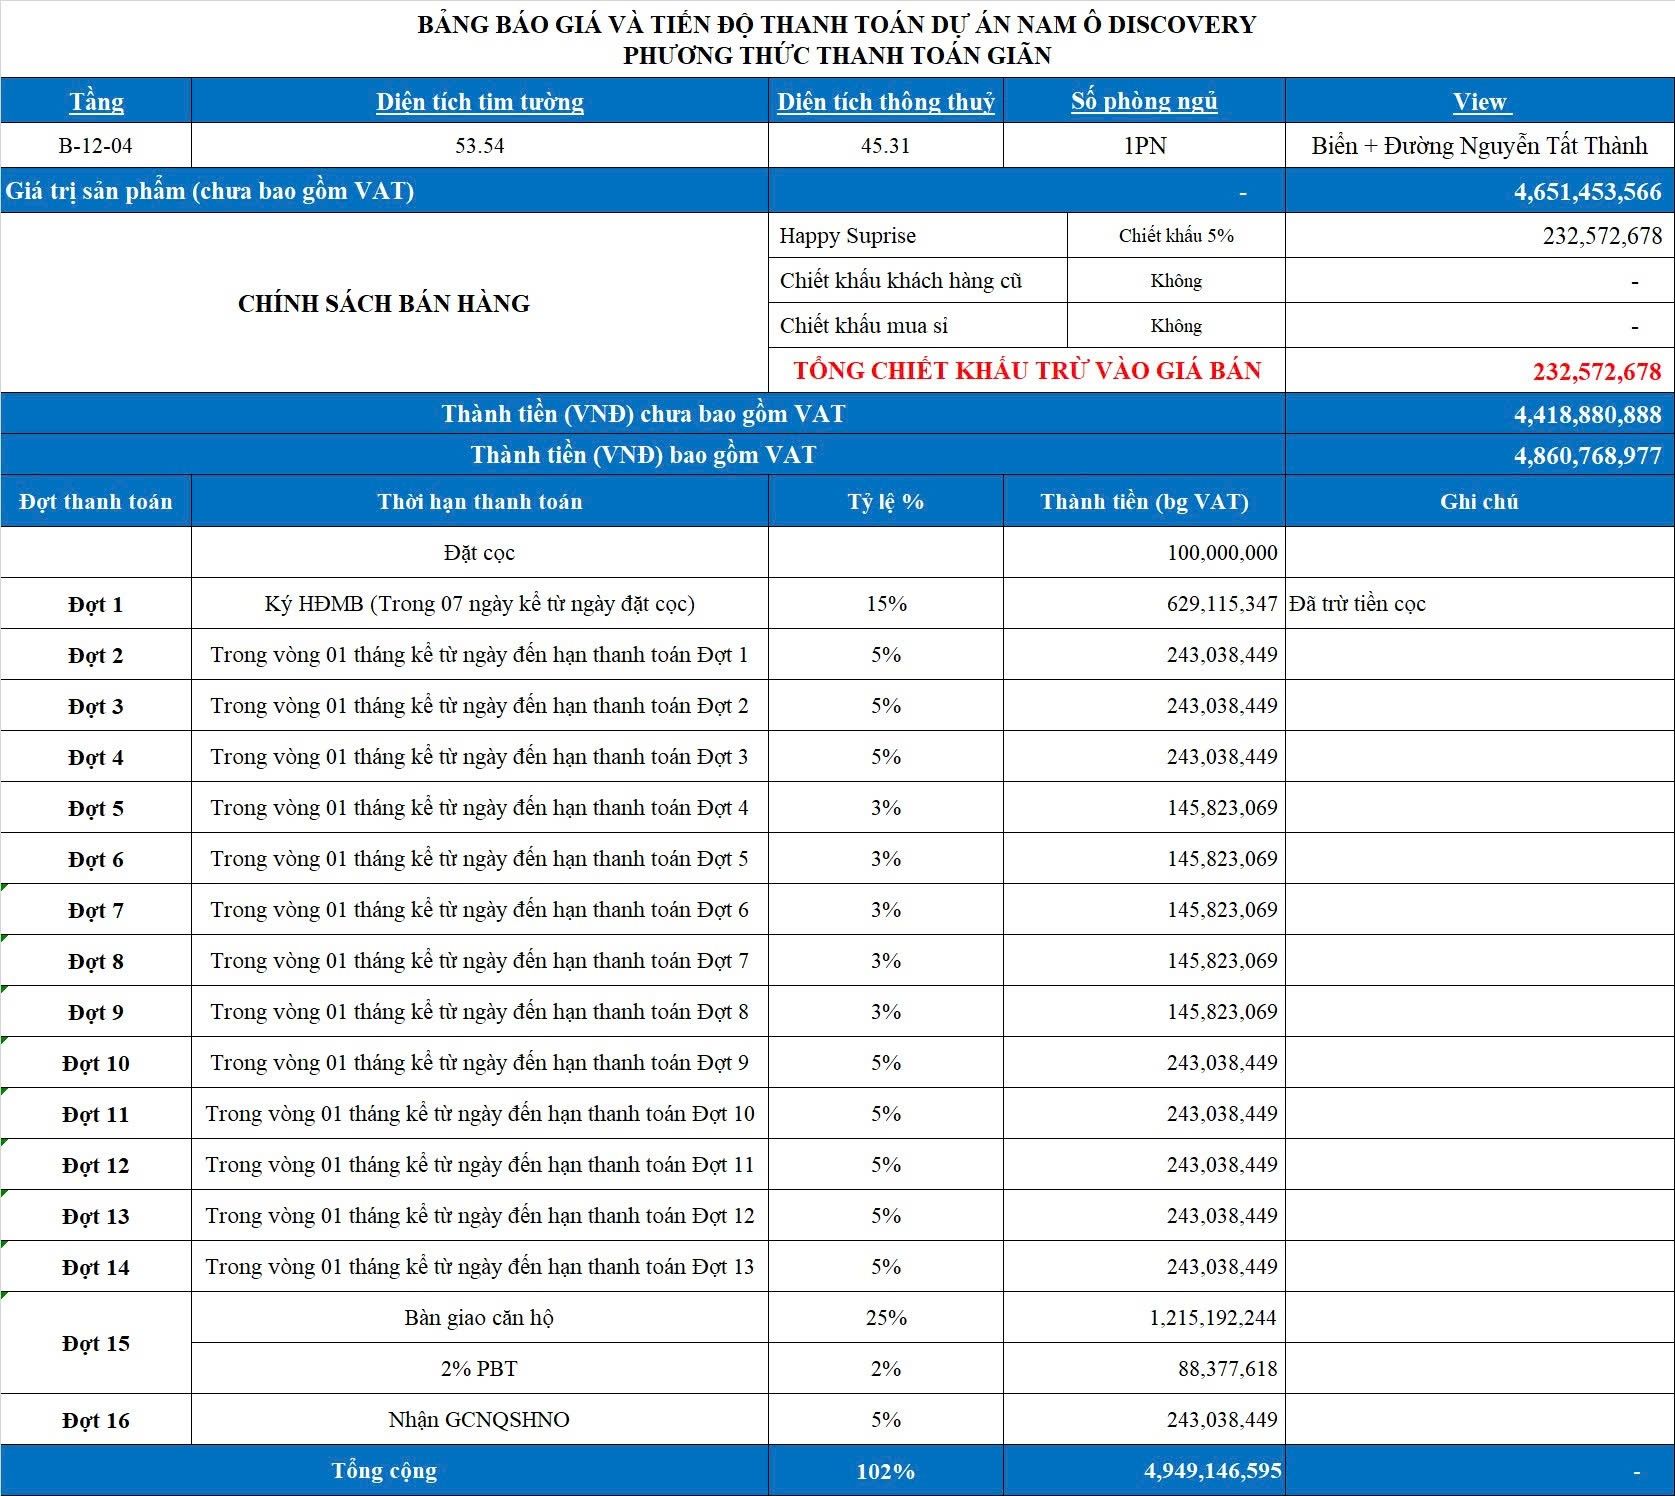Select the 'Đợt 15' merged row label
Image resolution: width=1675 pixels, height=1496 pixels.
pyautogui.click(x=96, y=1343)
